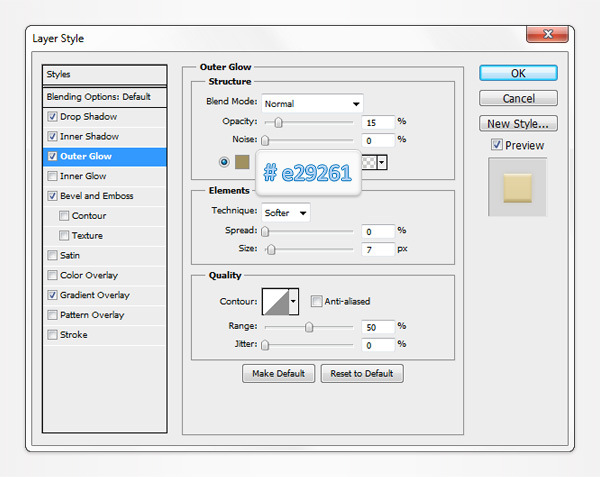600x477 pixels.
Task: Open the Contour picker arrow
Action: pos(293,301)
